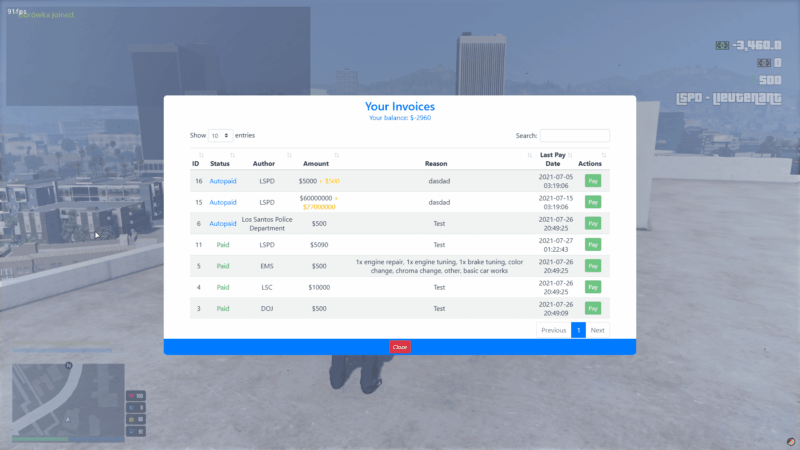Click Autopaid status of invoice 6
800x450 pixels.
(x=223, y=223)
